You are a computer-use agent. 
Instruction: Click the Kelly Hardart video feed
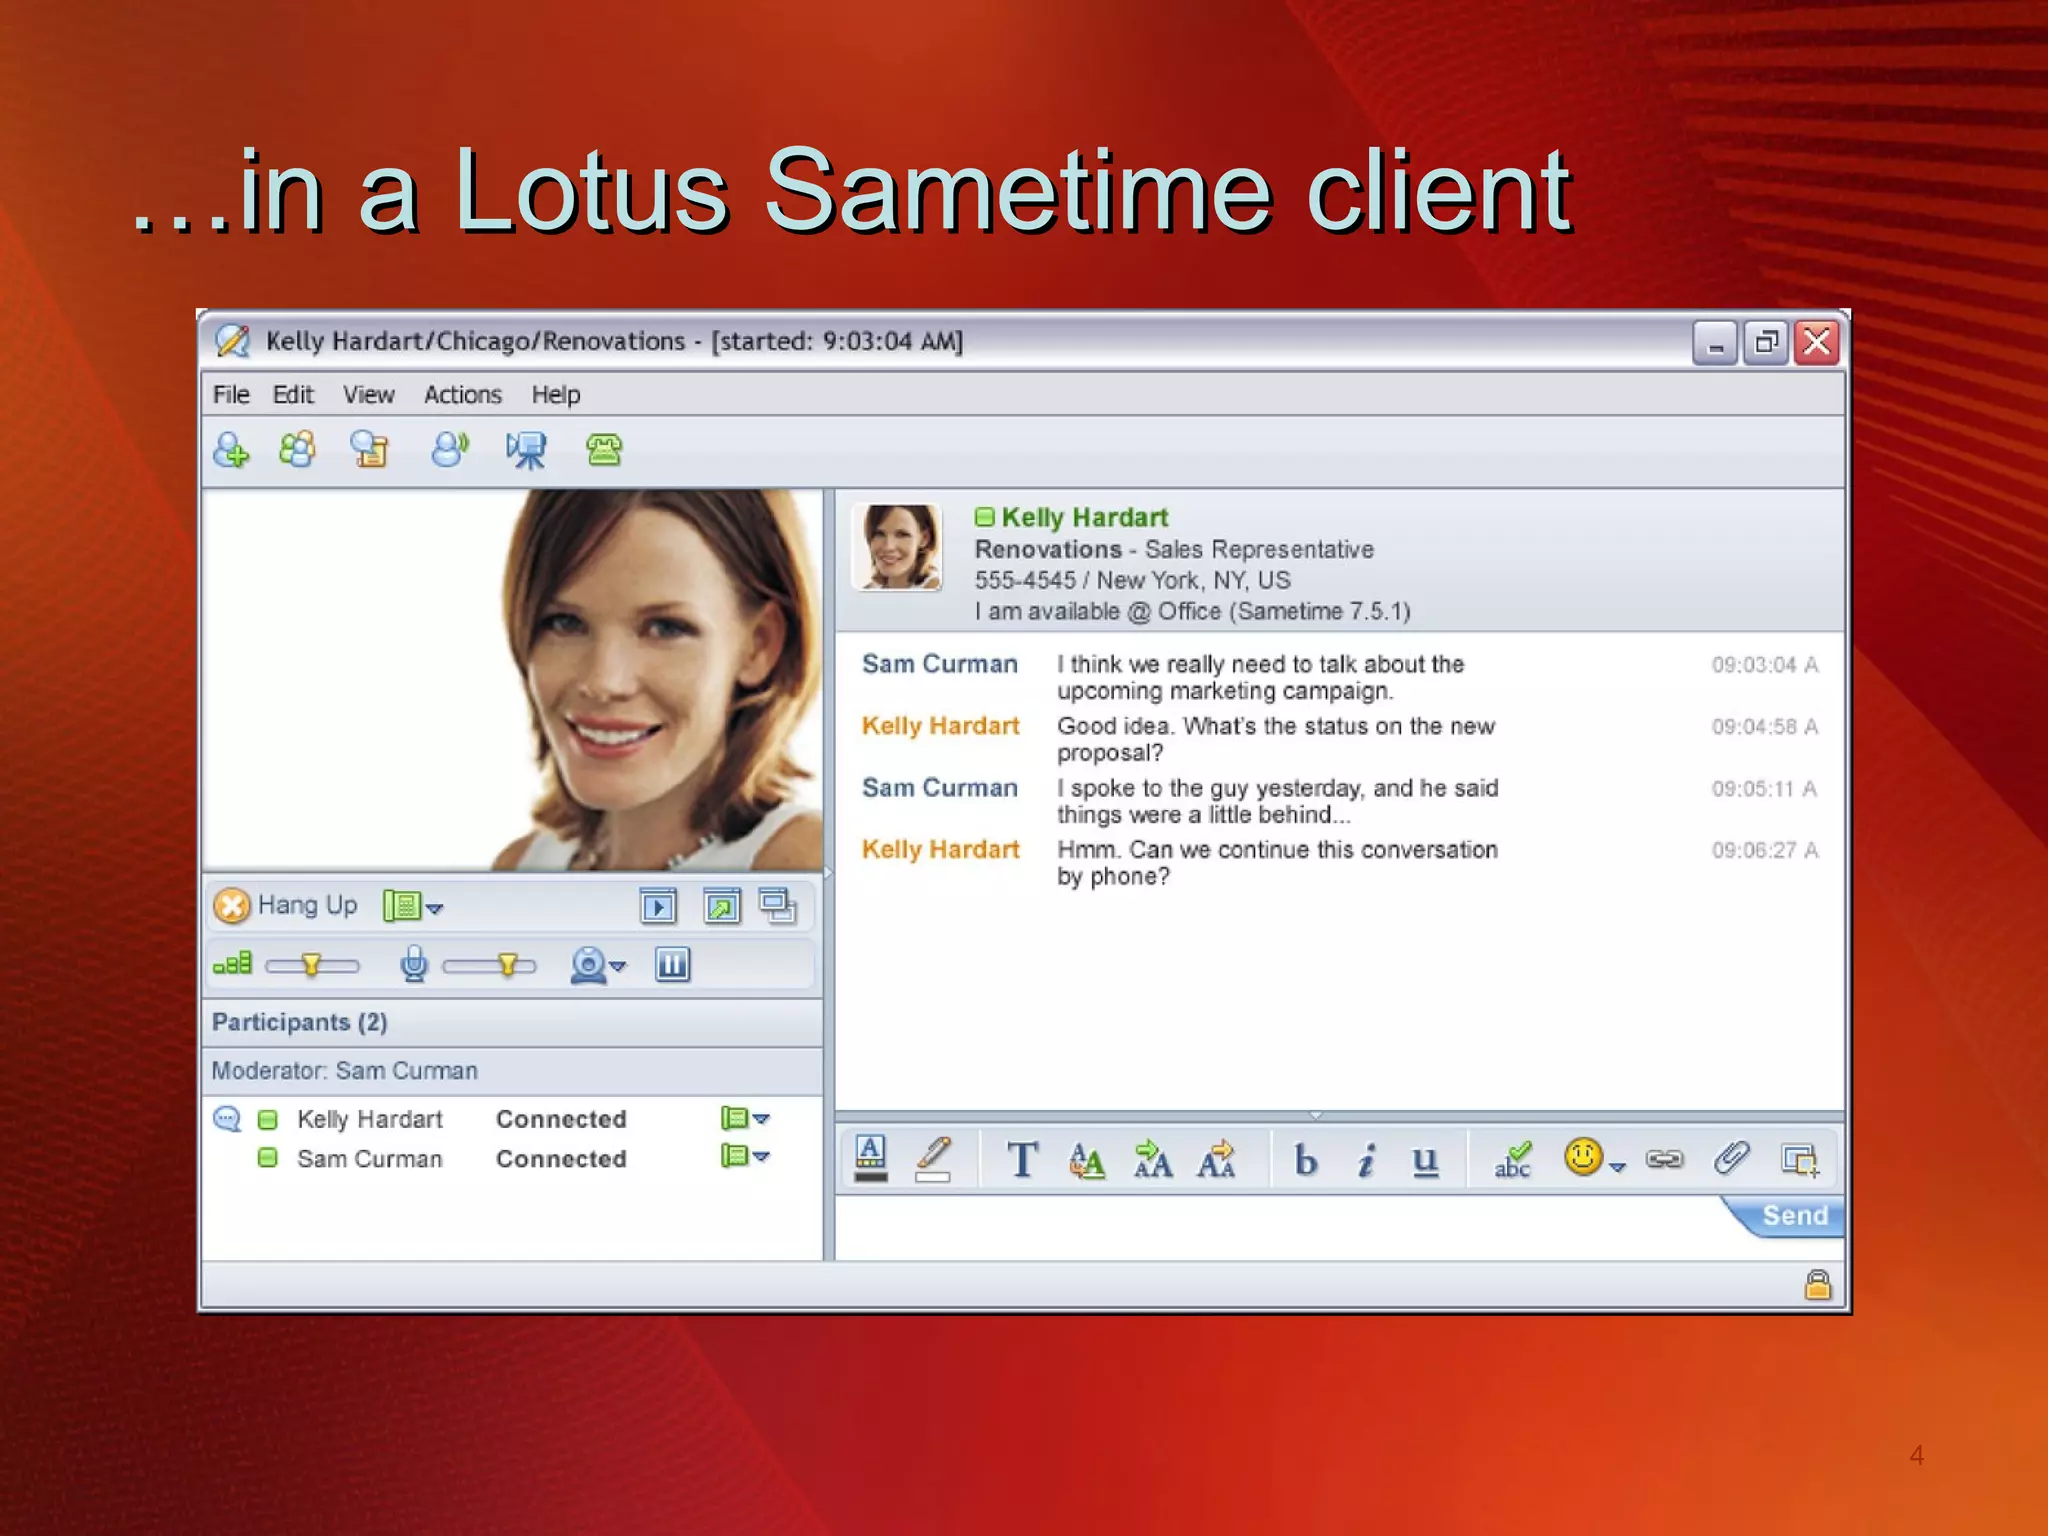click(x=512, y=679)
